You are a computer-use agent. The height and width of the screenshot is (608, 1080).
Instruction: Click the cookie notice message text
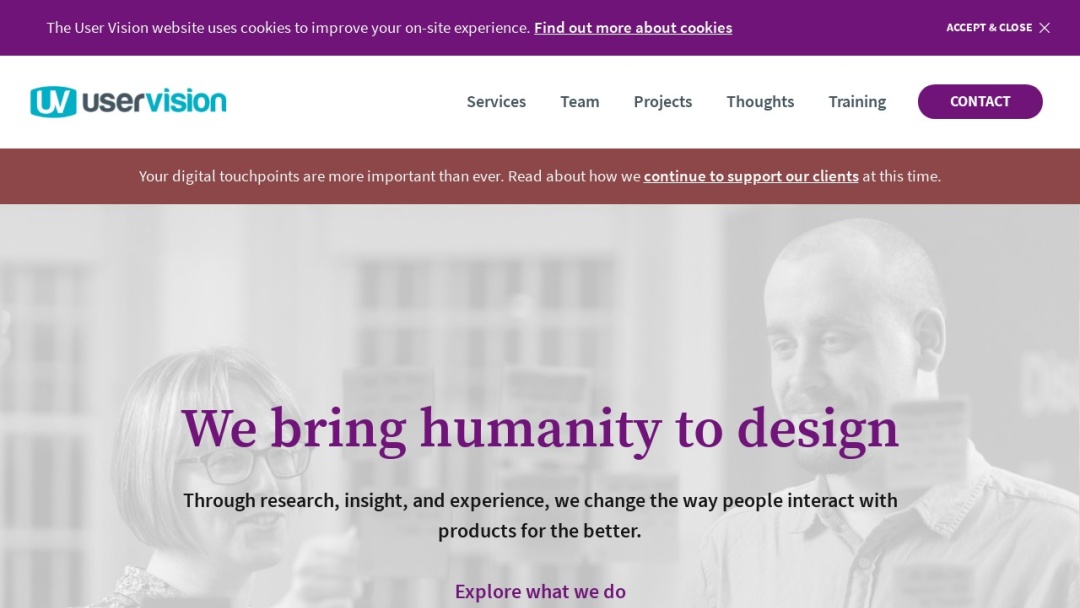[290, 27]
